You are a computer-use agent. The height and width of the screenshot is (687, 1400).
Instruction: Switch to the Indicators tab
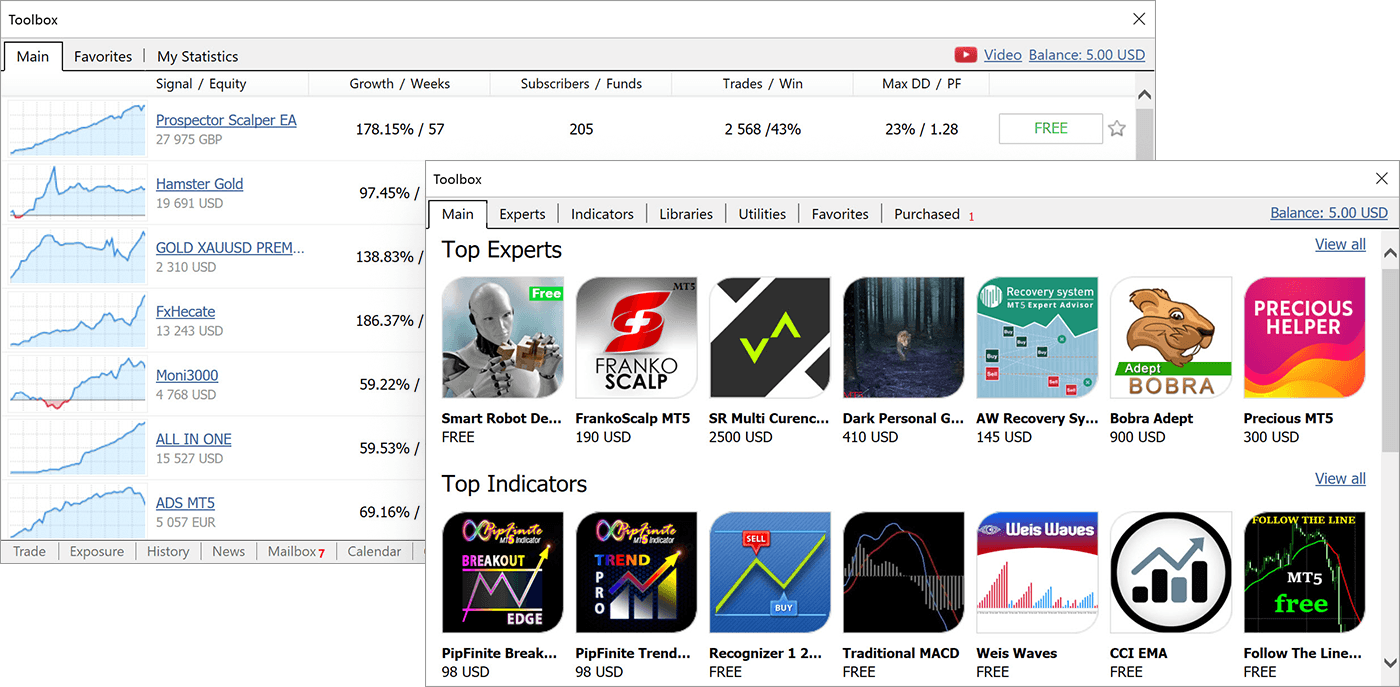602,214
